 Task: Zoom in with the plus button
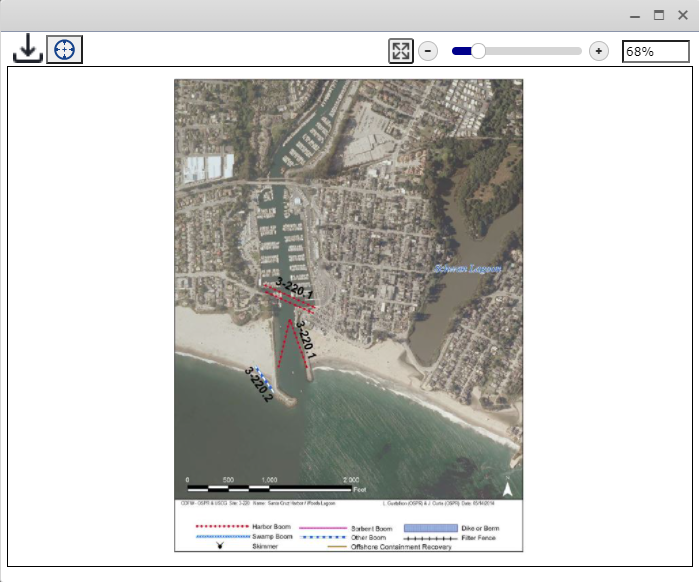click(x=599, y=51)
